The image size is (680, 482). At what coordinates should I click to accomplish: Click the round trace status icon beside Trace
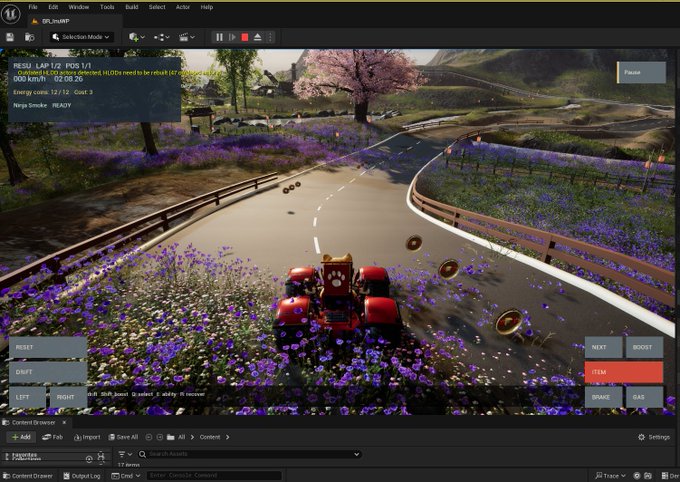tap(637, 476)
